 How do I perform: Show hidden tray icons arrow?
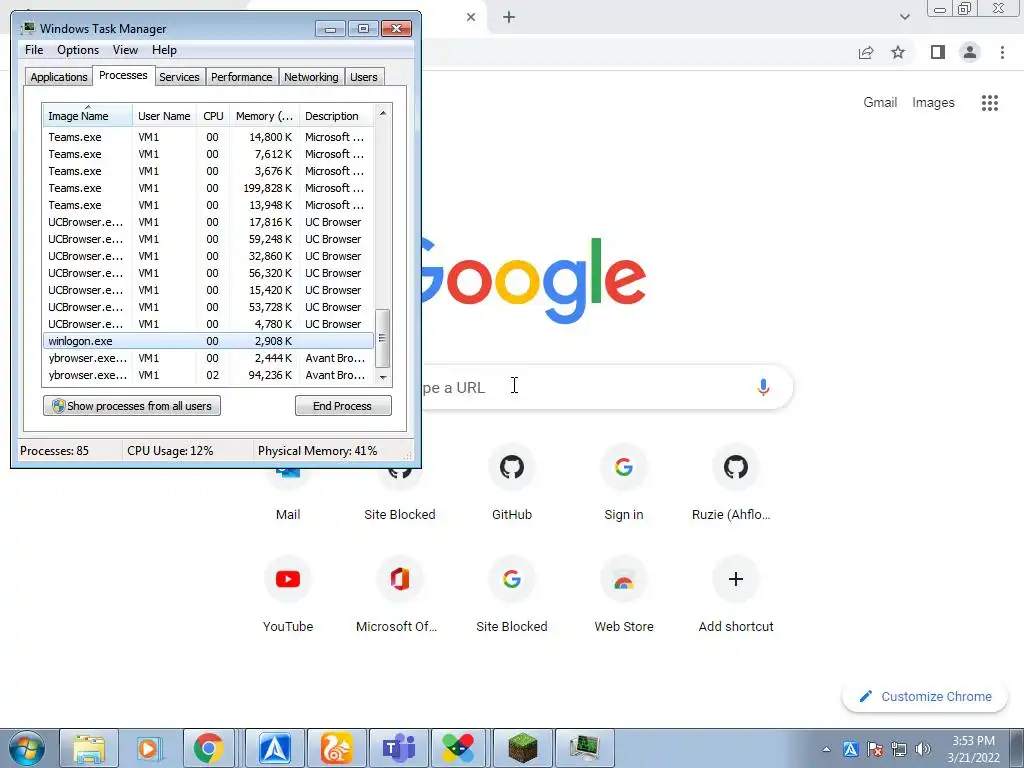826,749
